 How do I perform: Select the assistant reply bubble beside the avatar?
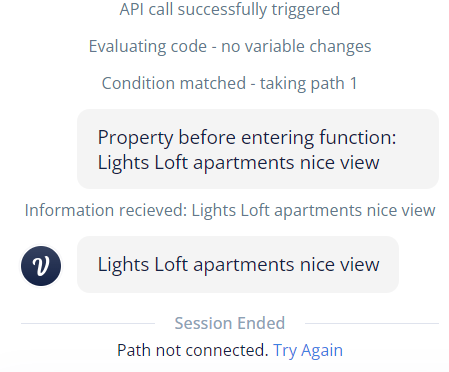[238, 265]
